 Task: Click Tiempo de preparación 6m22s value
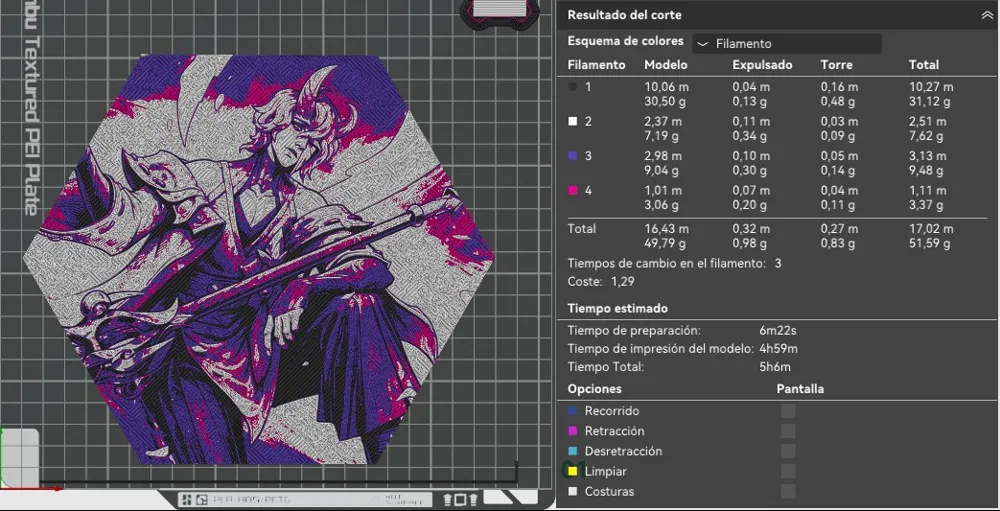coord(777,330)
